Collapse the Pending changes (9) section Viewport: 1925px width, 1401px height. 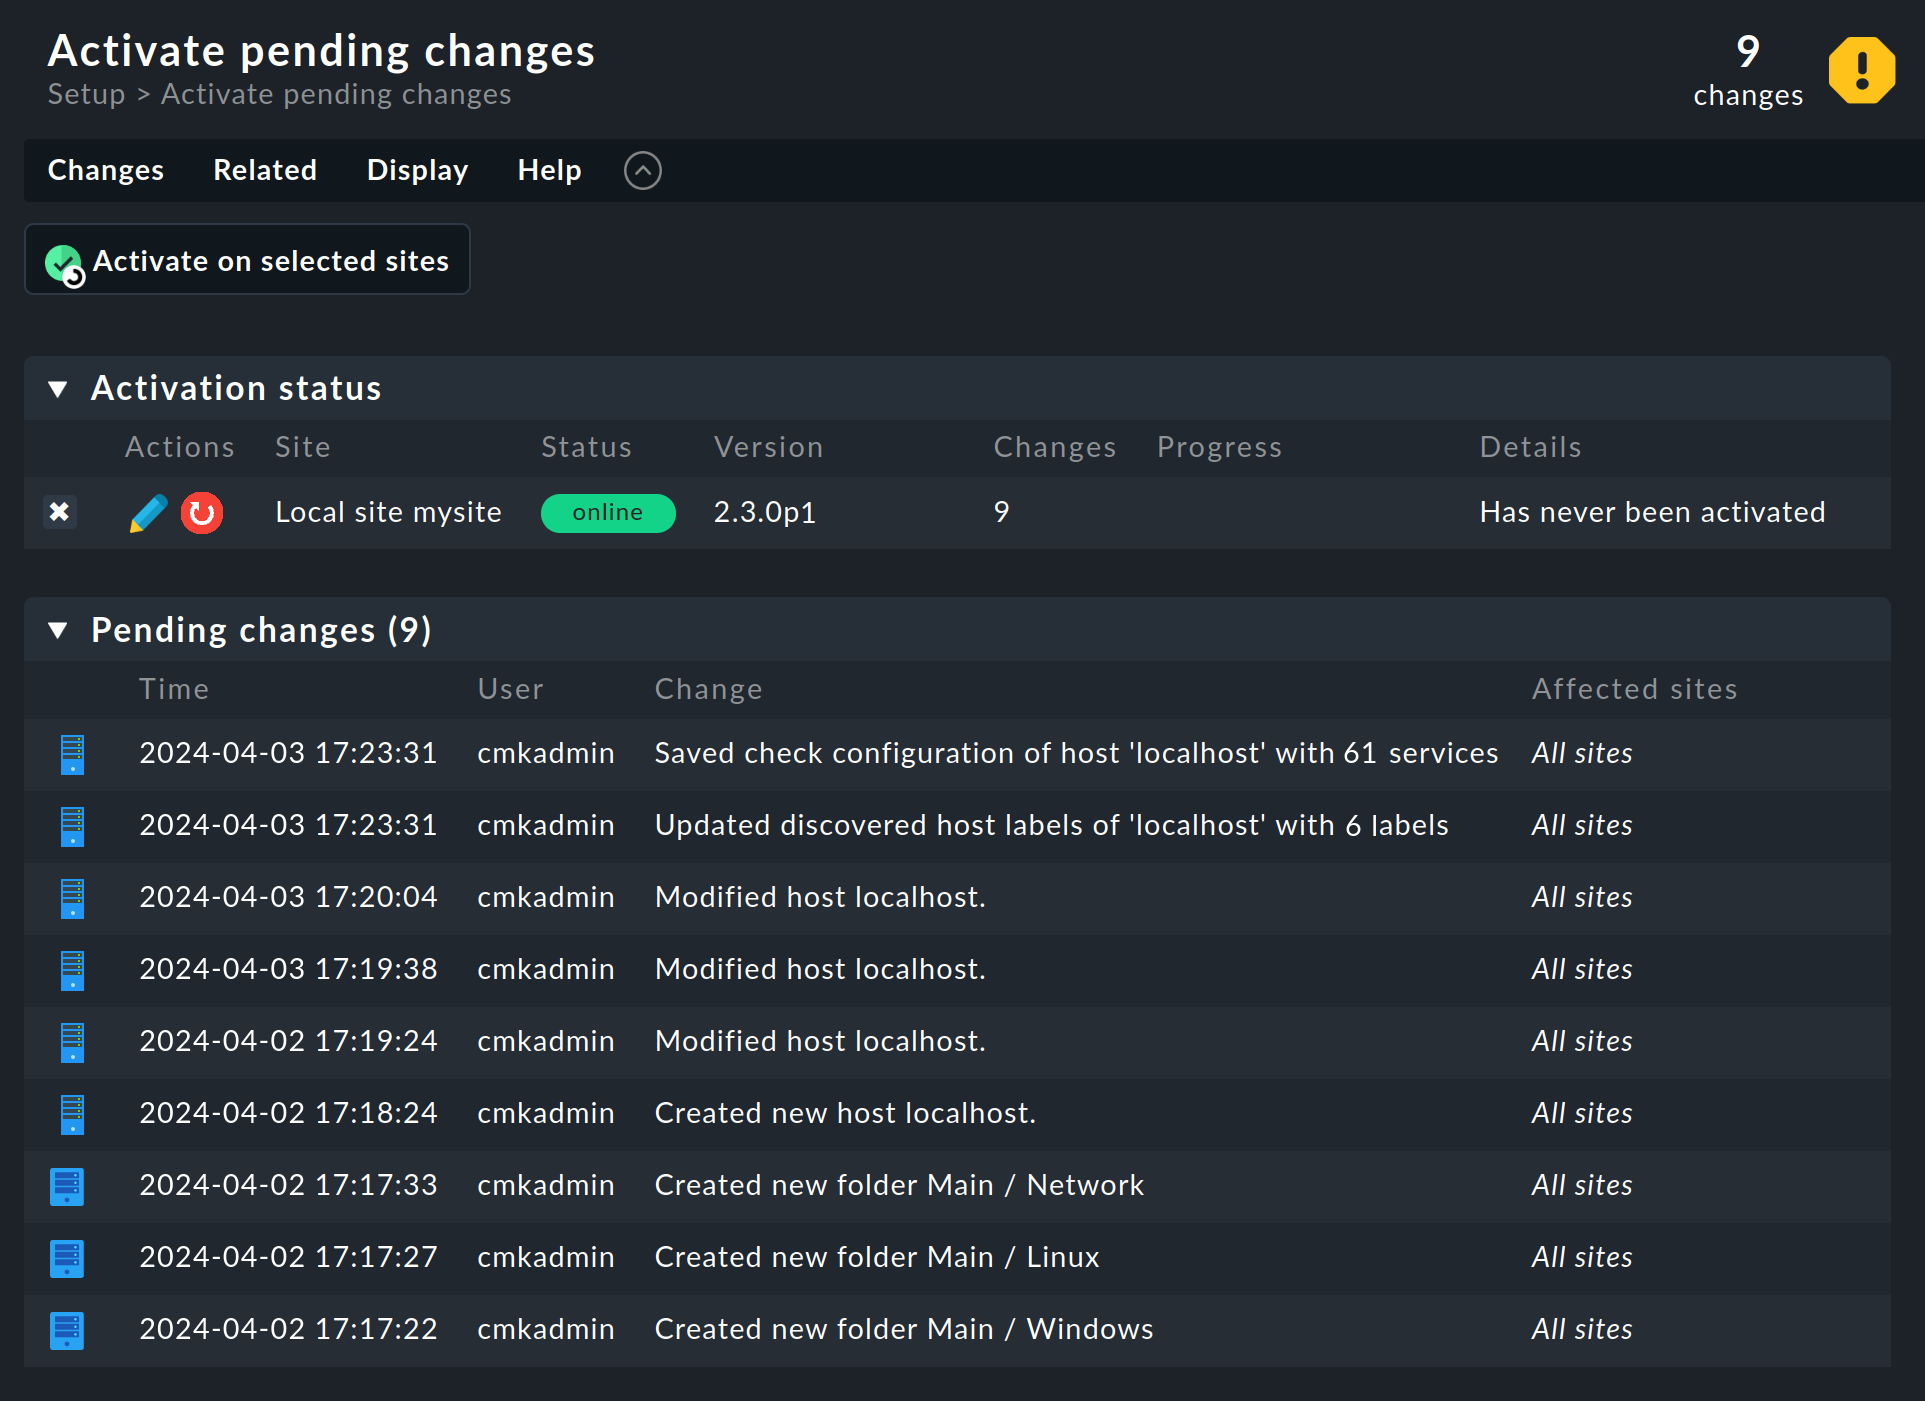coord(58,631)
